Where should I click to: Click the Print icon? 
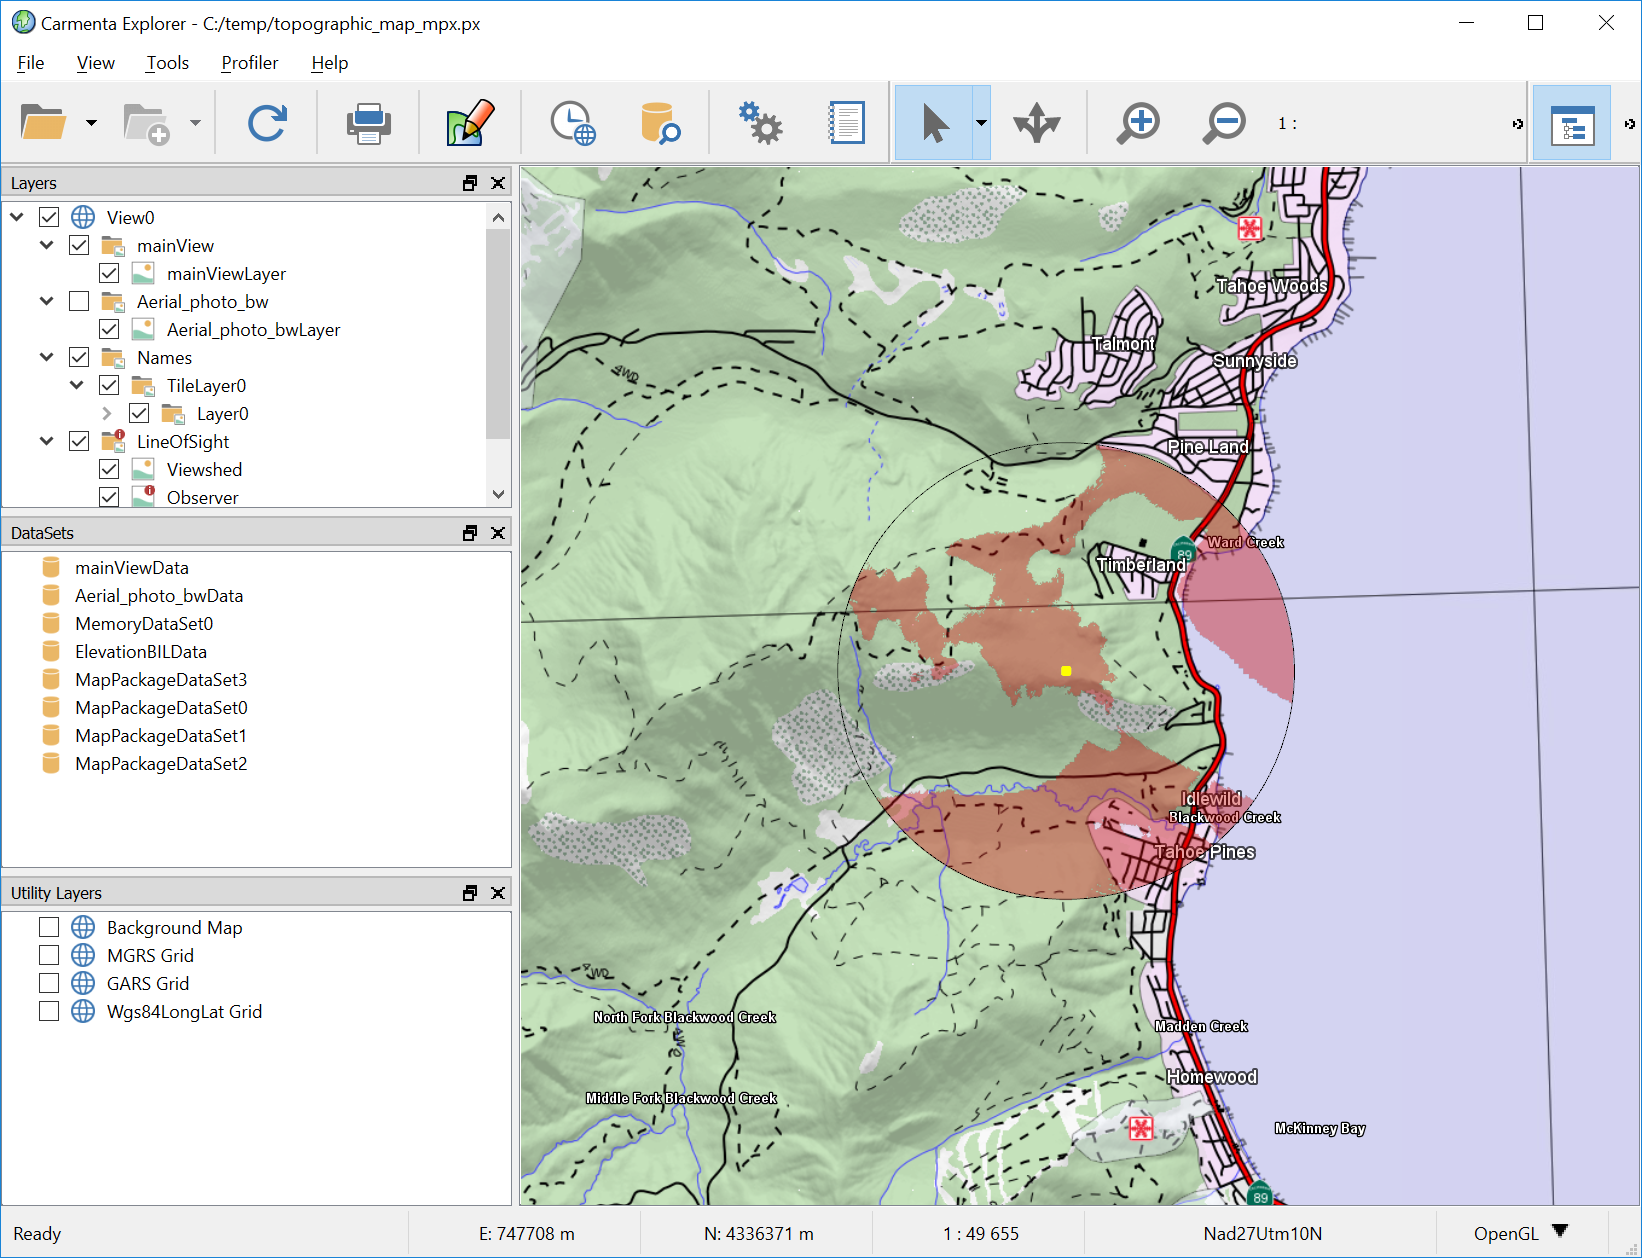(x=368, y=123)
